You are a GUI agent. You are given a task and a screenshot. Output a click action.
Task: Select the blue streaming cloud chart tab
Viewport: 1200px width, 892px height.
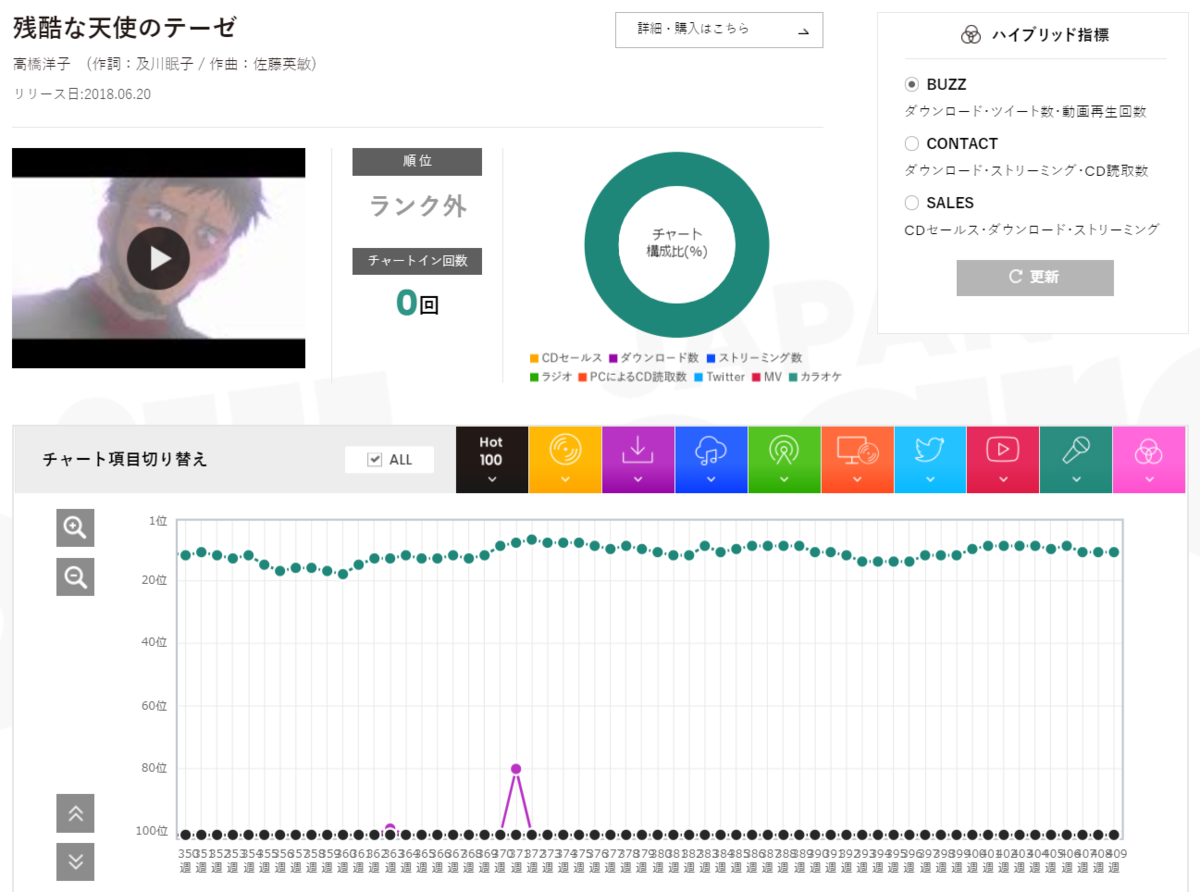click(x=711, y=459)
